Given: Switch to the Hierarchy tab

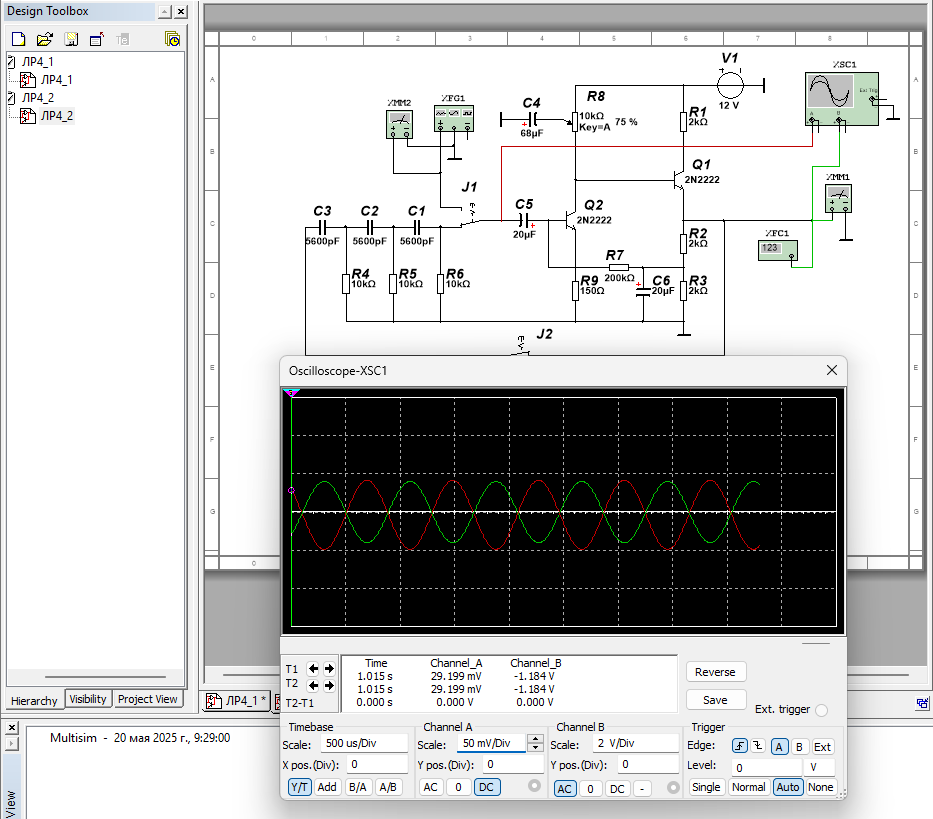Looking at the screenshot, I should [x=34, y=701].
